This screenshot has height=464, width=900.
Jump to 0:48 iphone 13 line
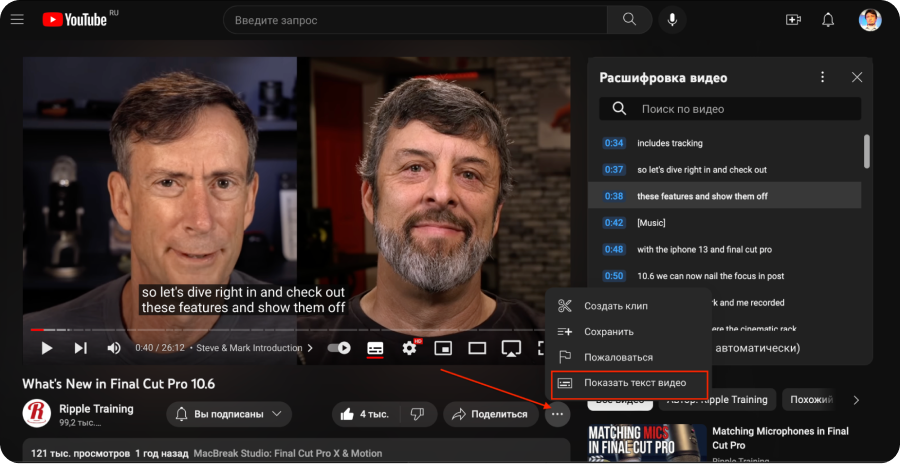tap(724, 249)
